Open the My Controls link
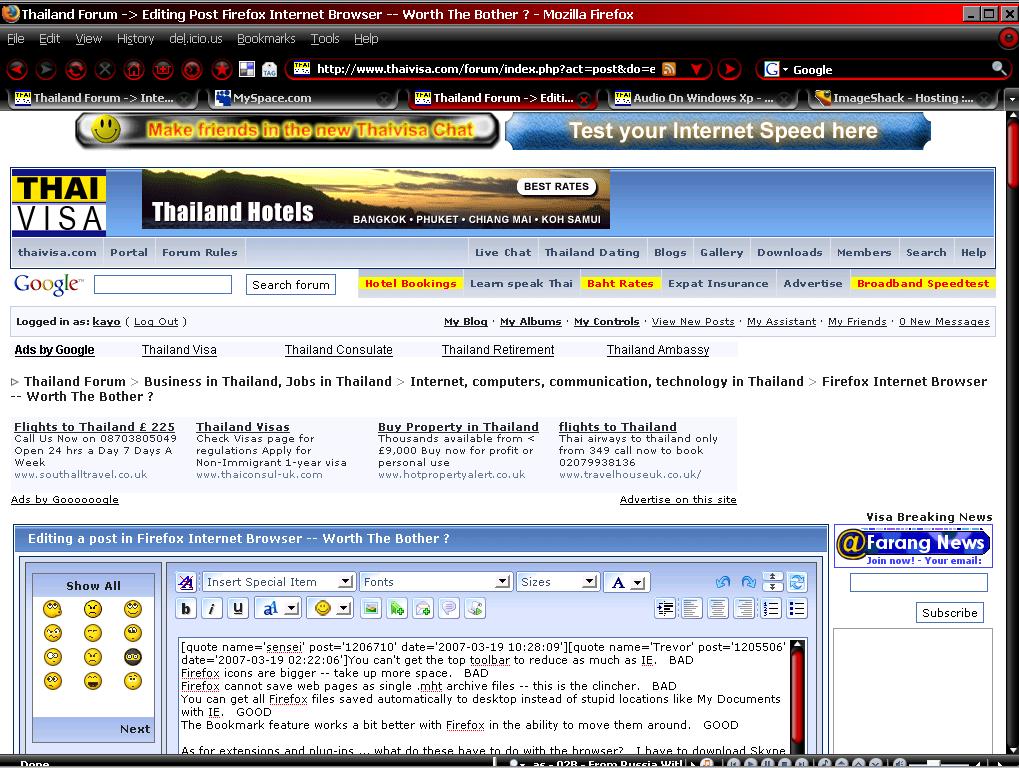This screenshot has height=768, width=1019. point(606,322)
